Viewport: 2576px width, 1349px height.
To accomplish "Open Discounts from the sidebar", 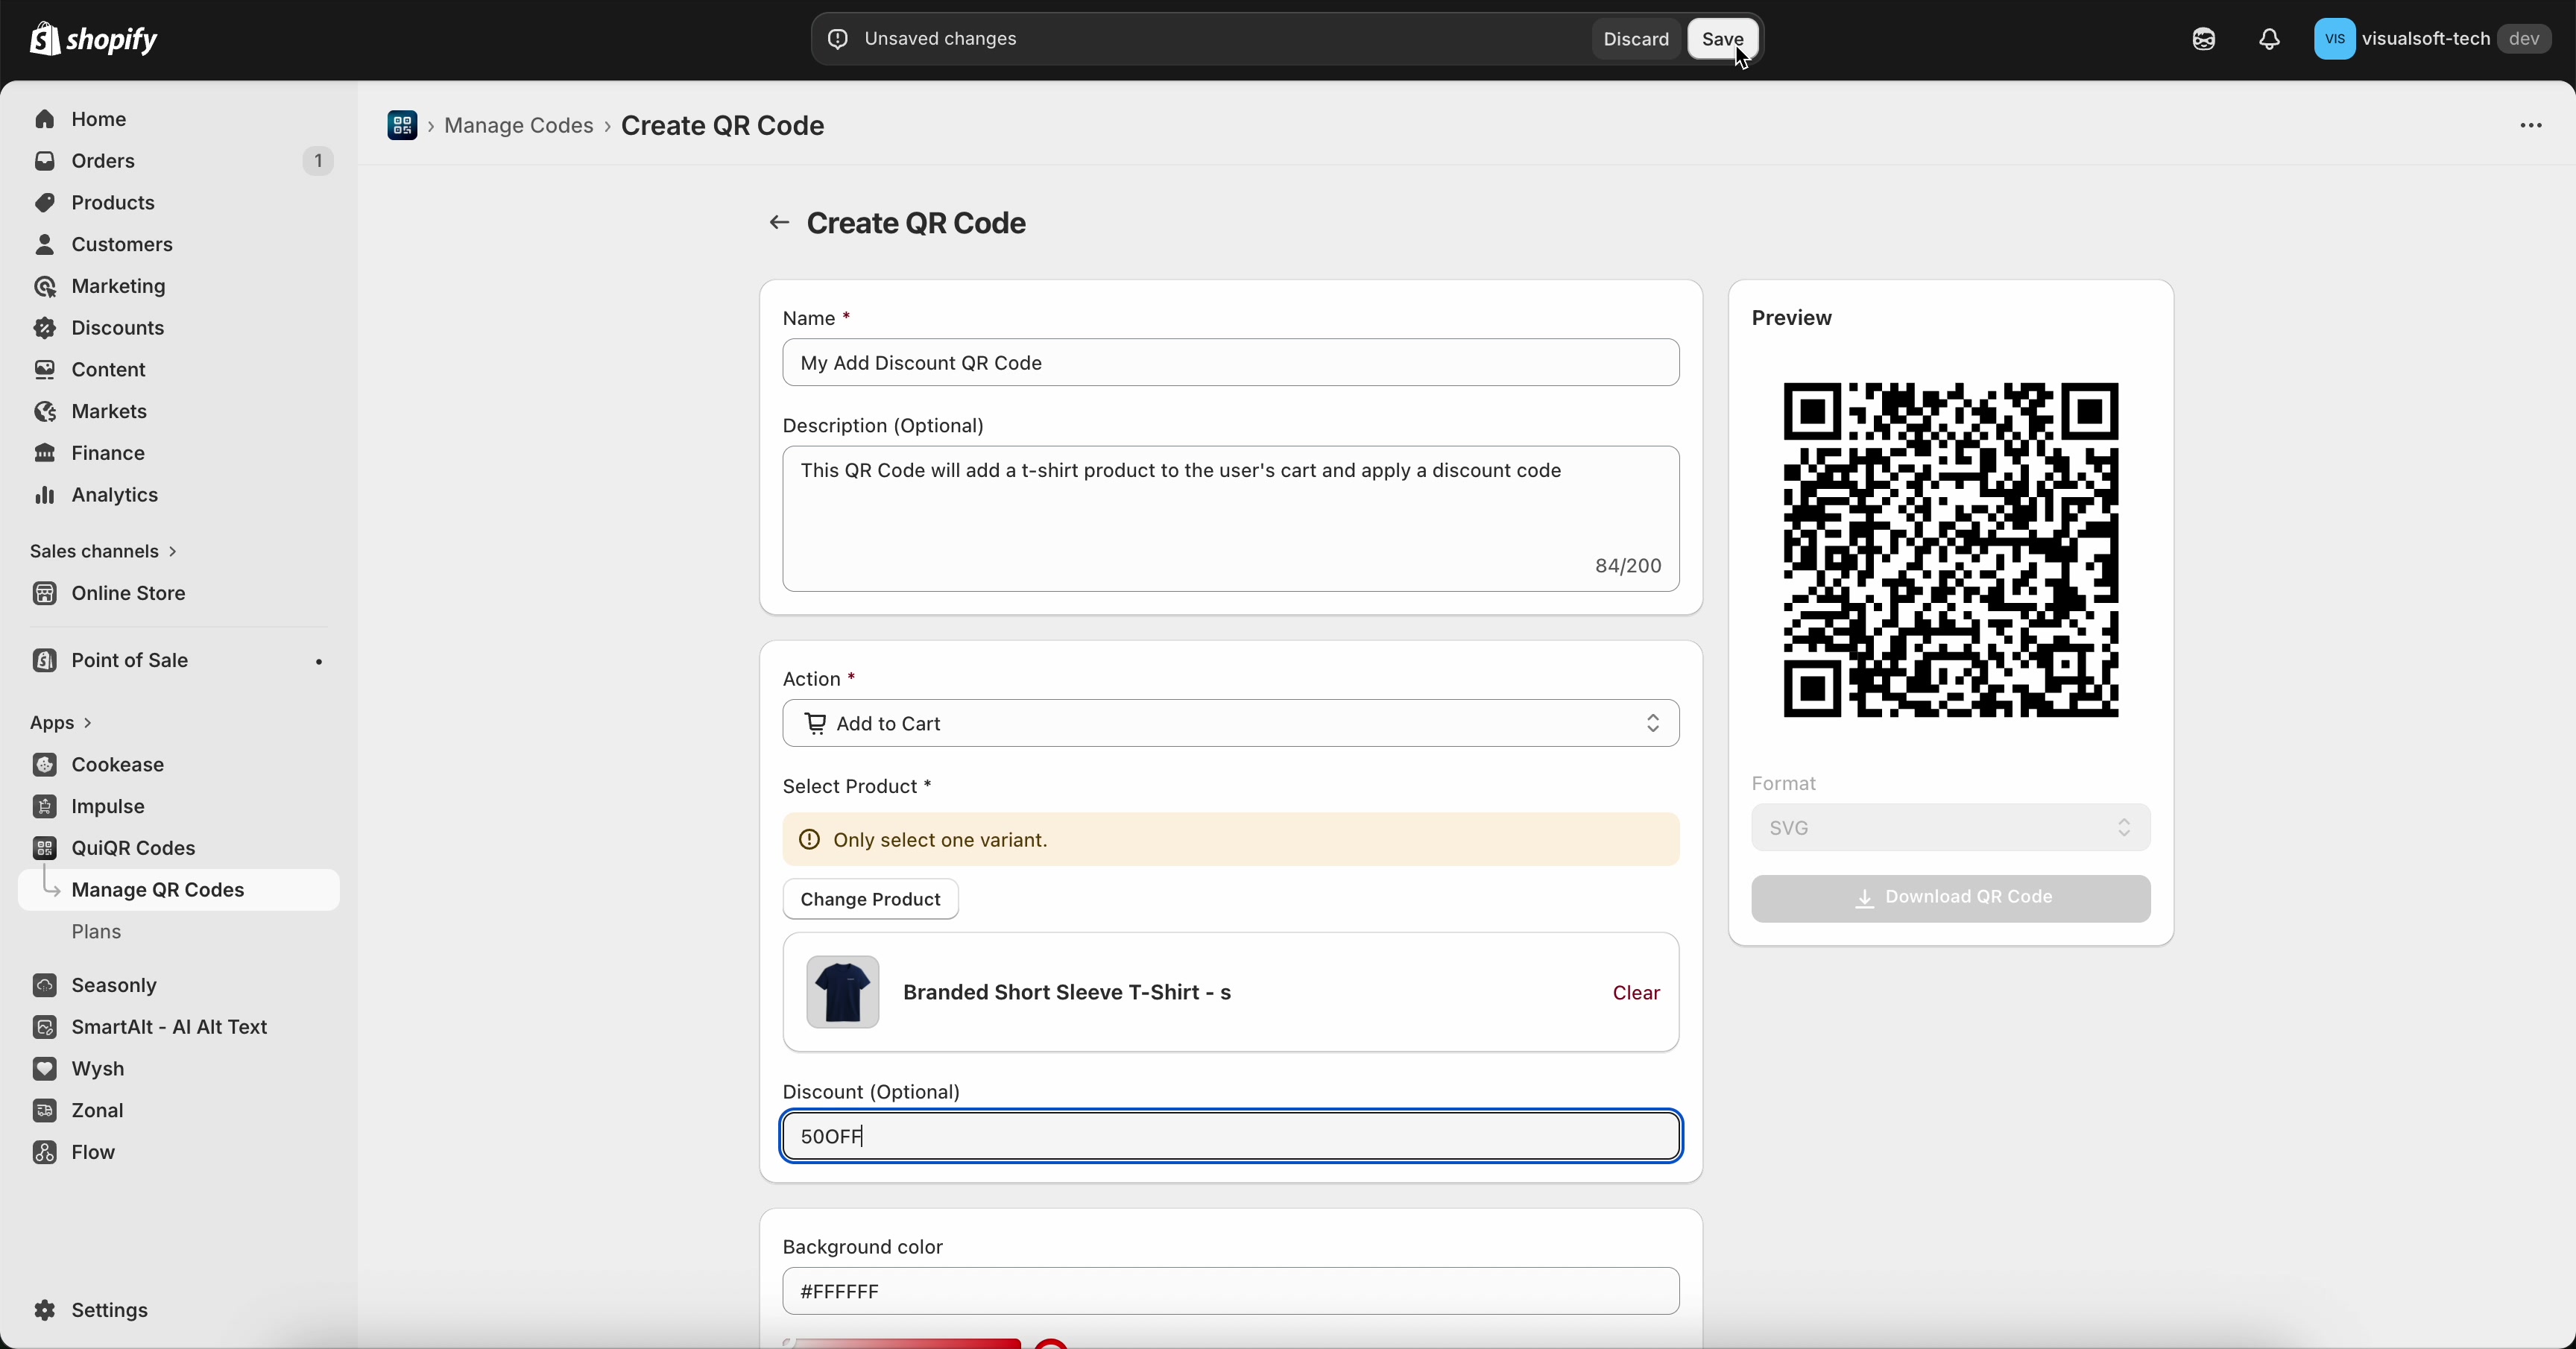I will click(117, 328).
